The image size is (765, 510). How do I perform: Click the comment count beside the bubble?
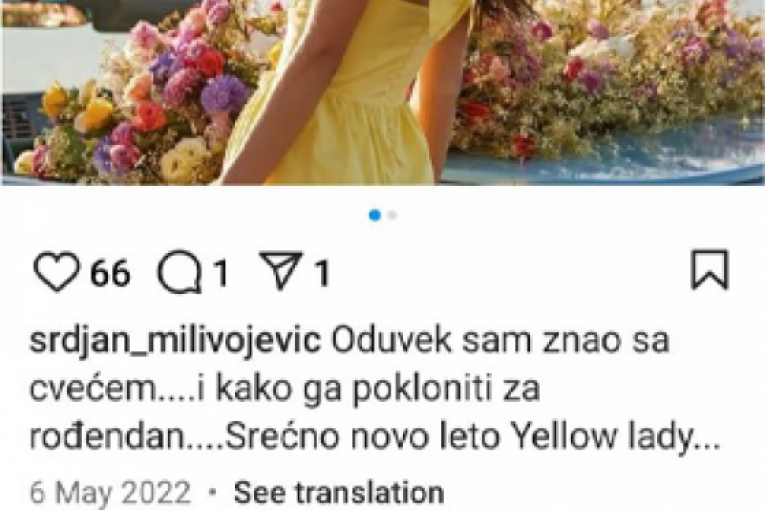[221, 273]
